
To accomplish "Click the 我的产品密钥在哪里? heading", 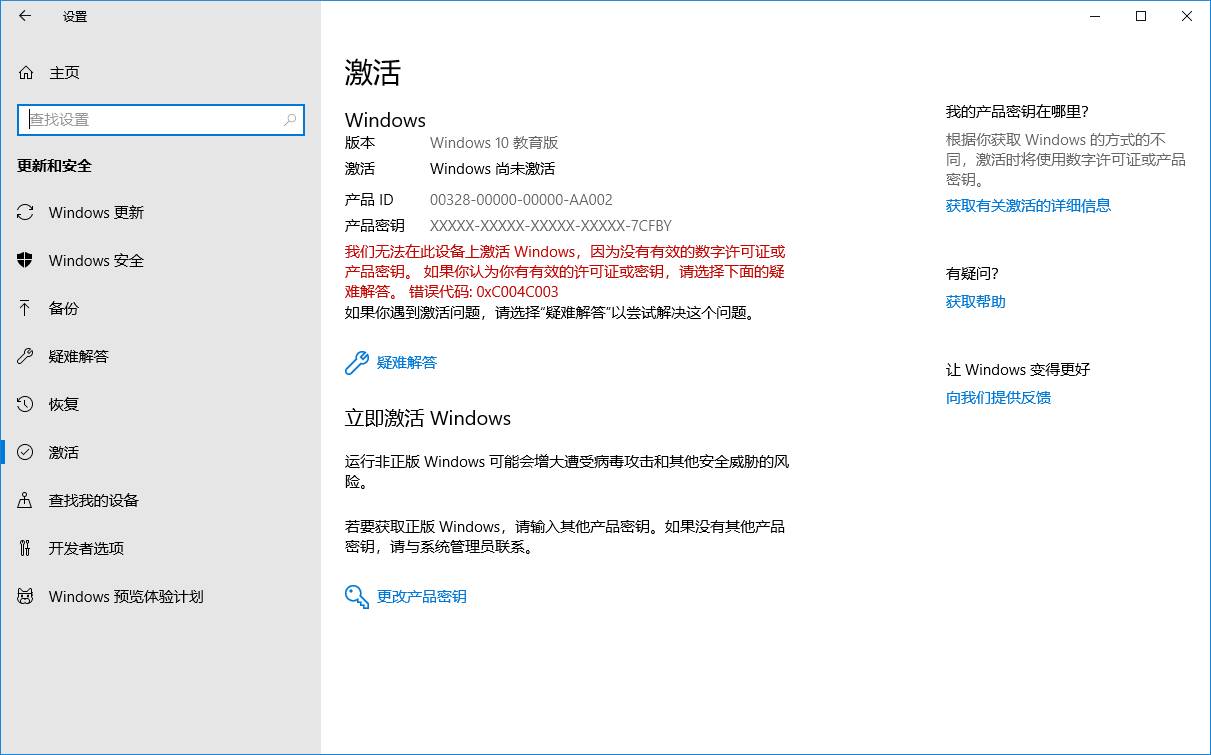I will [1017, 111].
